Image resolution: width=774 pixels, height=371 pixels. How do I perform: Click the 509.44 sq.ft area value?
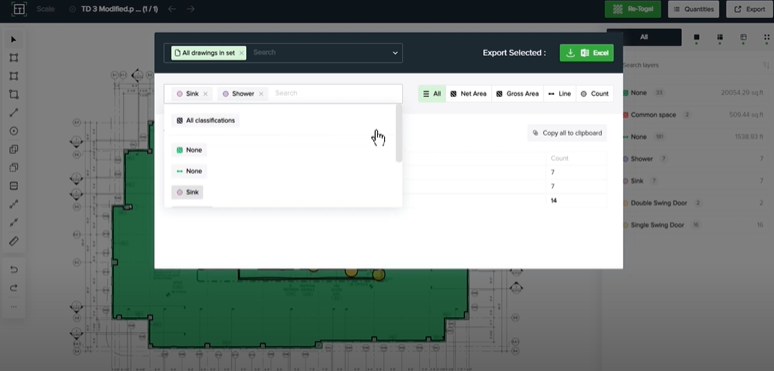746,115
